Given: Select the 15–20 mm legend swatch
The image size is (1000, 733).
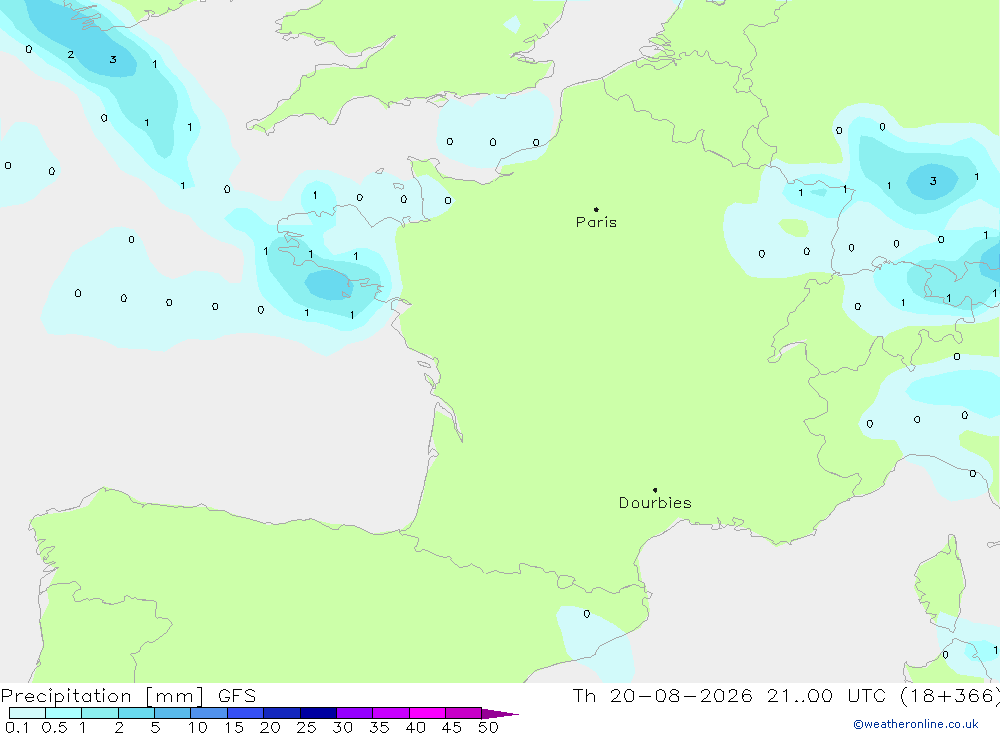Looking at the screenshot, I should (x=246, y=713).
